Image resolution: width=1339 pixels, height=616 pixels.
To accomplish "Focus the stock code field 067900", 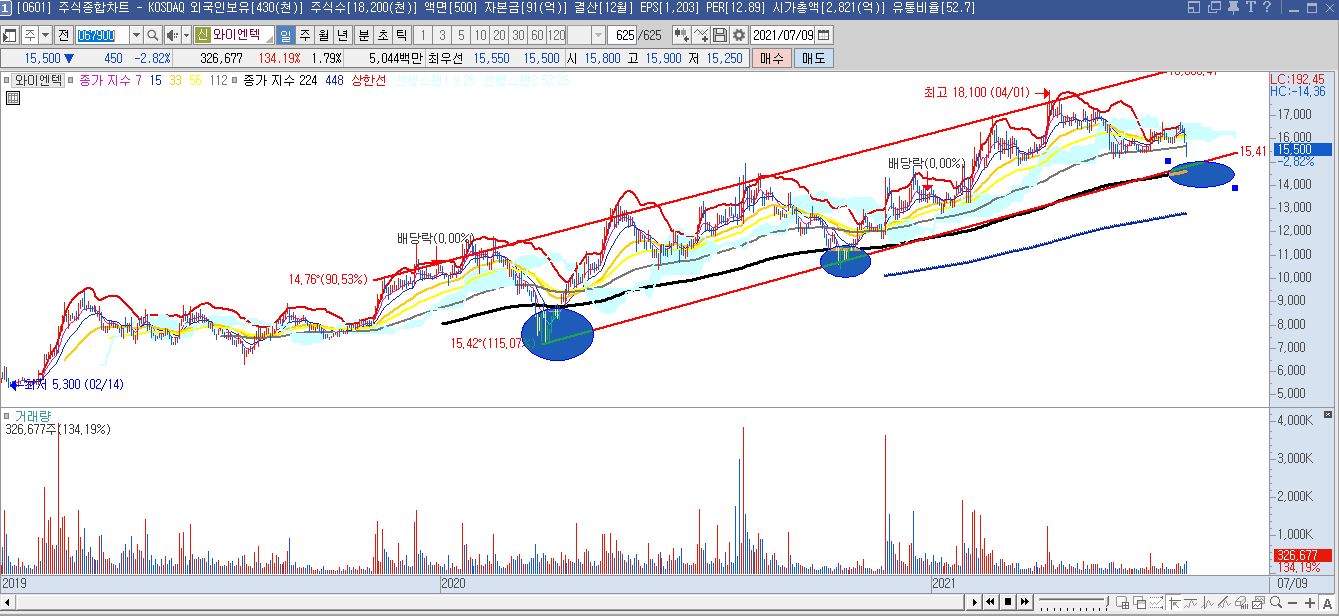I will [103, 35].
